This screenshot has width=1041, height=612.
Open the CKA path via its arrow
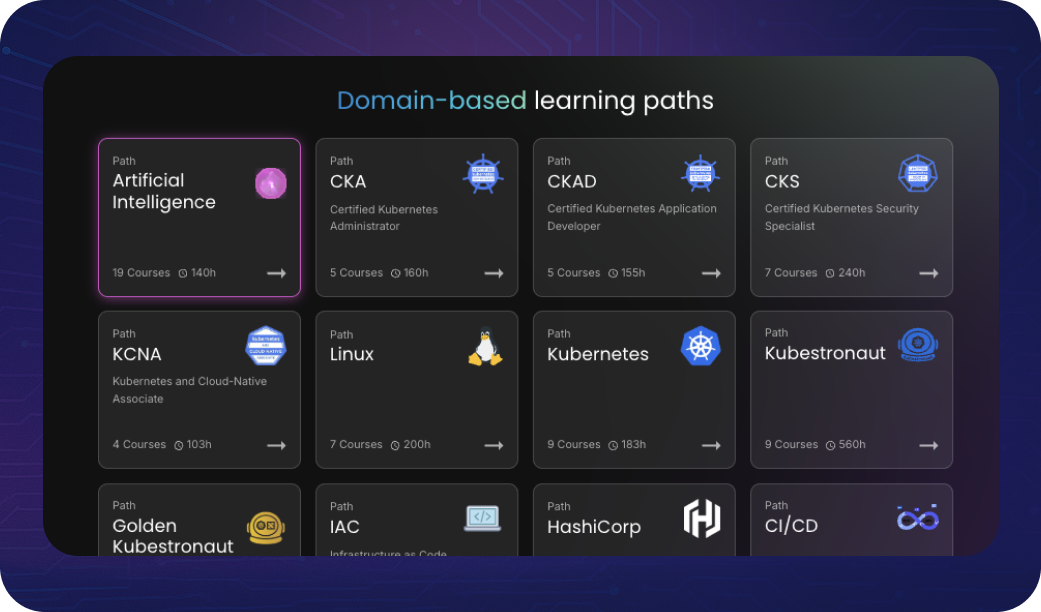click(x=494, y=273)
